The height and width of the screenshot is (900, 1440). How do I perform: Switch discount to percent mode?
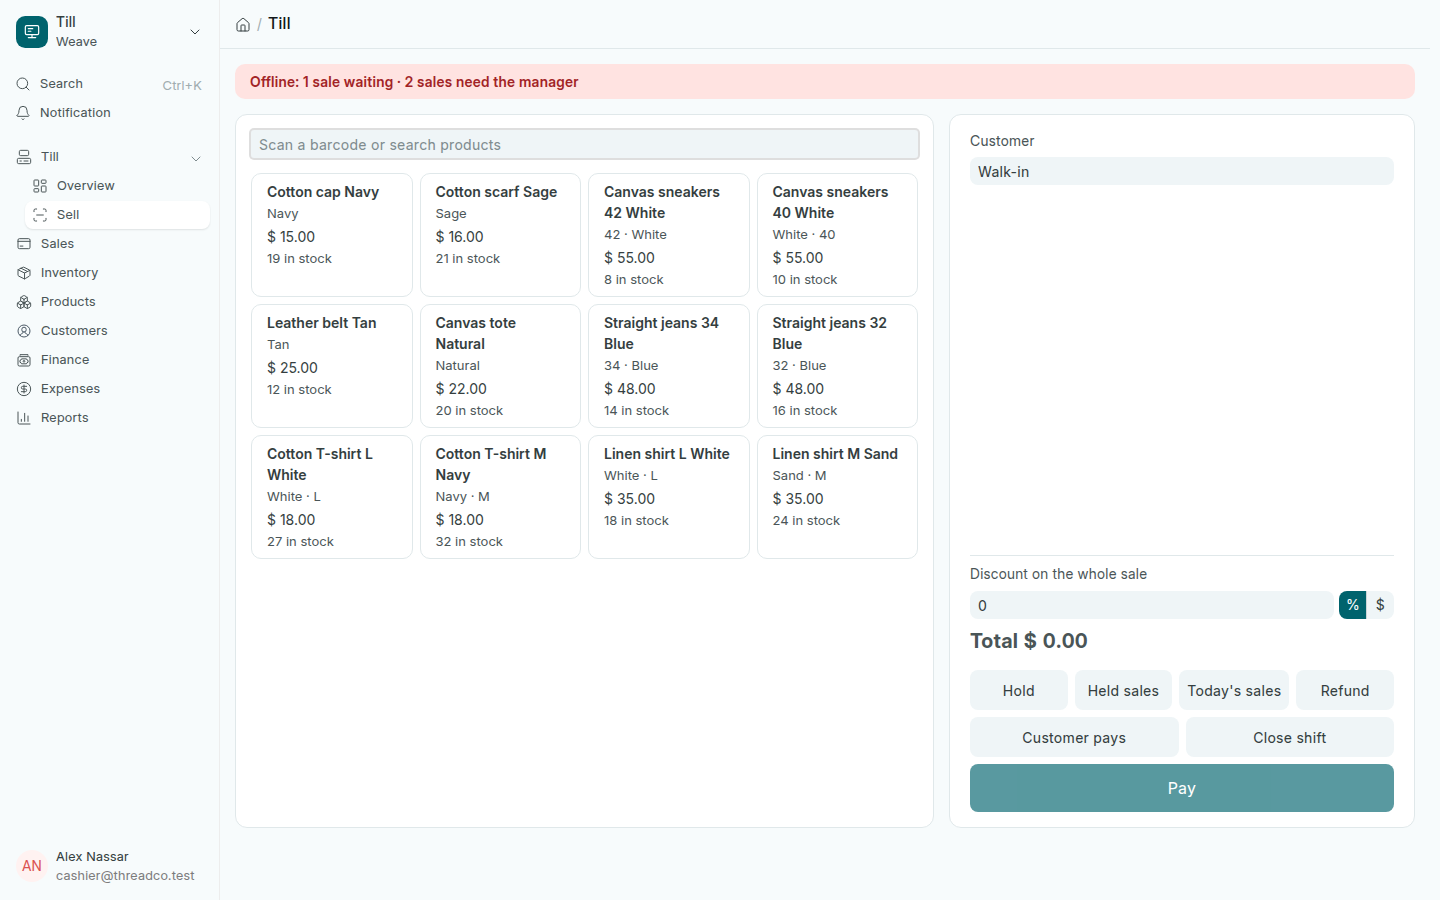pos(1352,605)
